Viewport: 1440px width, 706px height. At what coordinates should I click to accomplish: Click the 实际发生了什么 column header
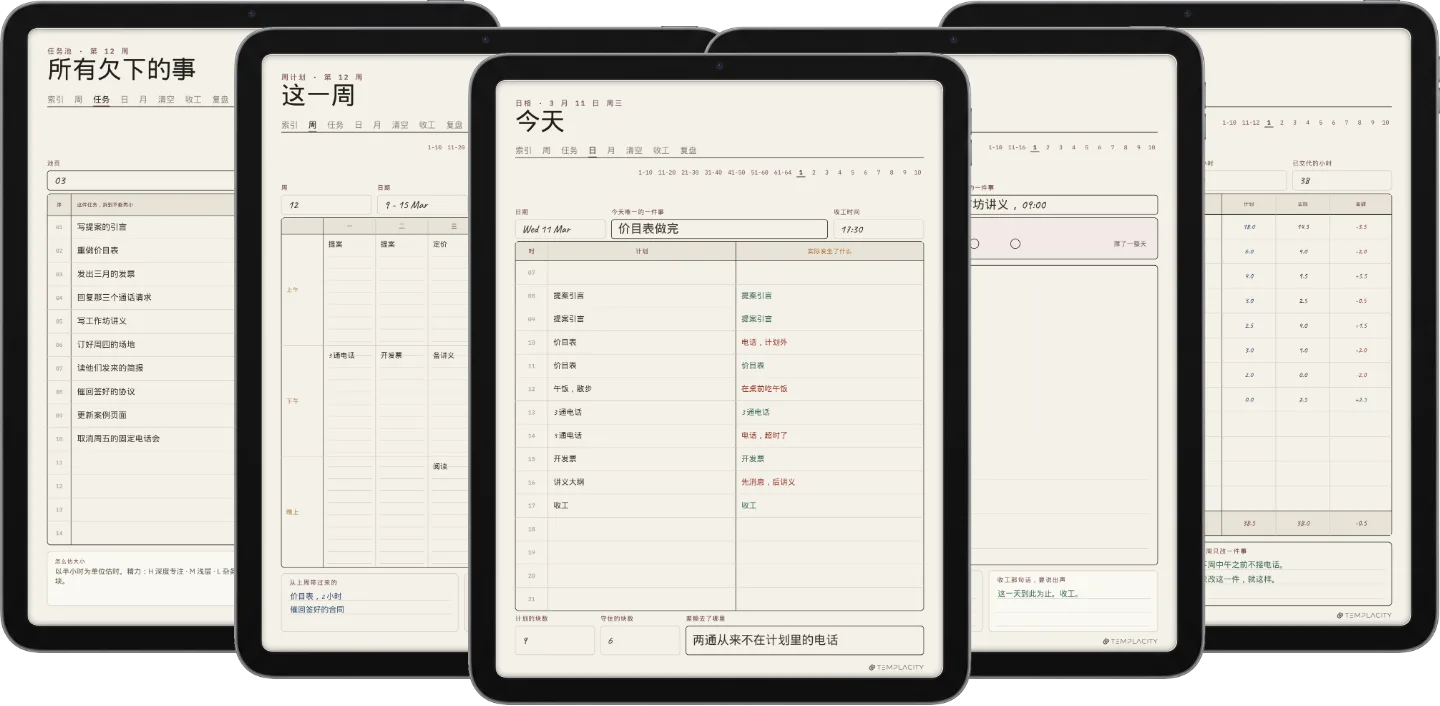[x=829, y=251]
